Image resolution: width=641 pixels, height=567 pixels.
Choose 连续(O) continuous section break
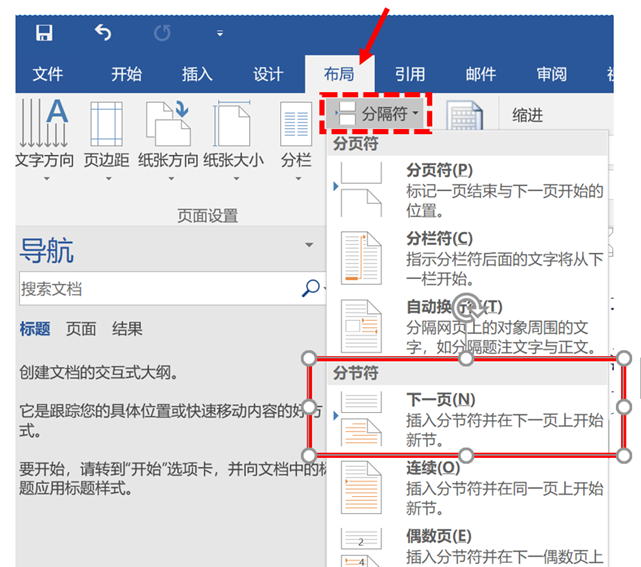click(x=468, y=487)
